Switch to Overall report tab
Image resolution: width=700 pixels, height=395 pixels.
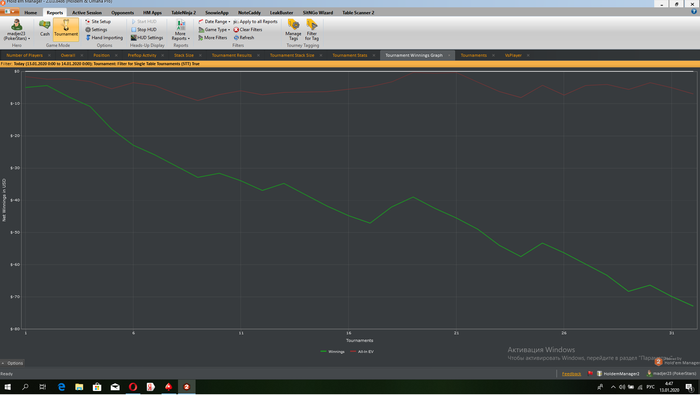[x=68, y=55]
